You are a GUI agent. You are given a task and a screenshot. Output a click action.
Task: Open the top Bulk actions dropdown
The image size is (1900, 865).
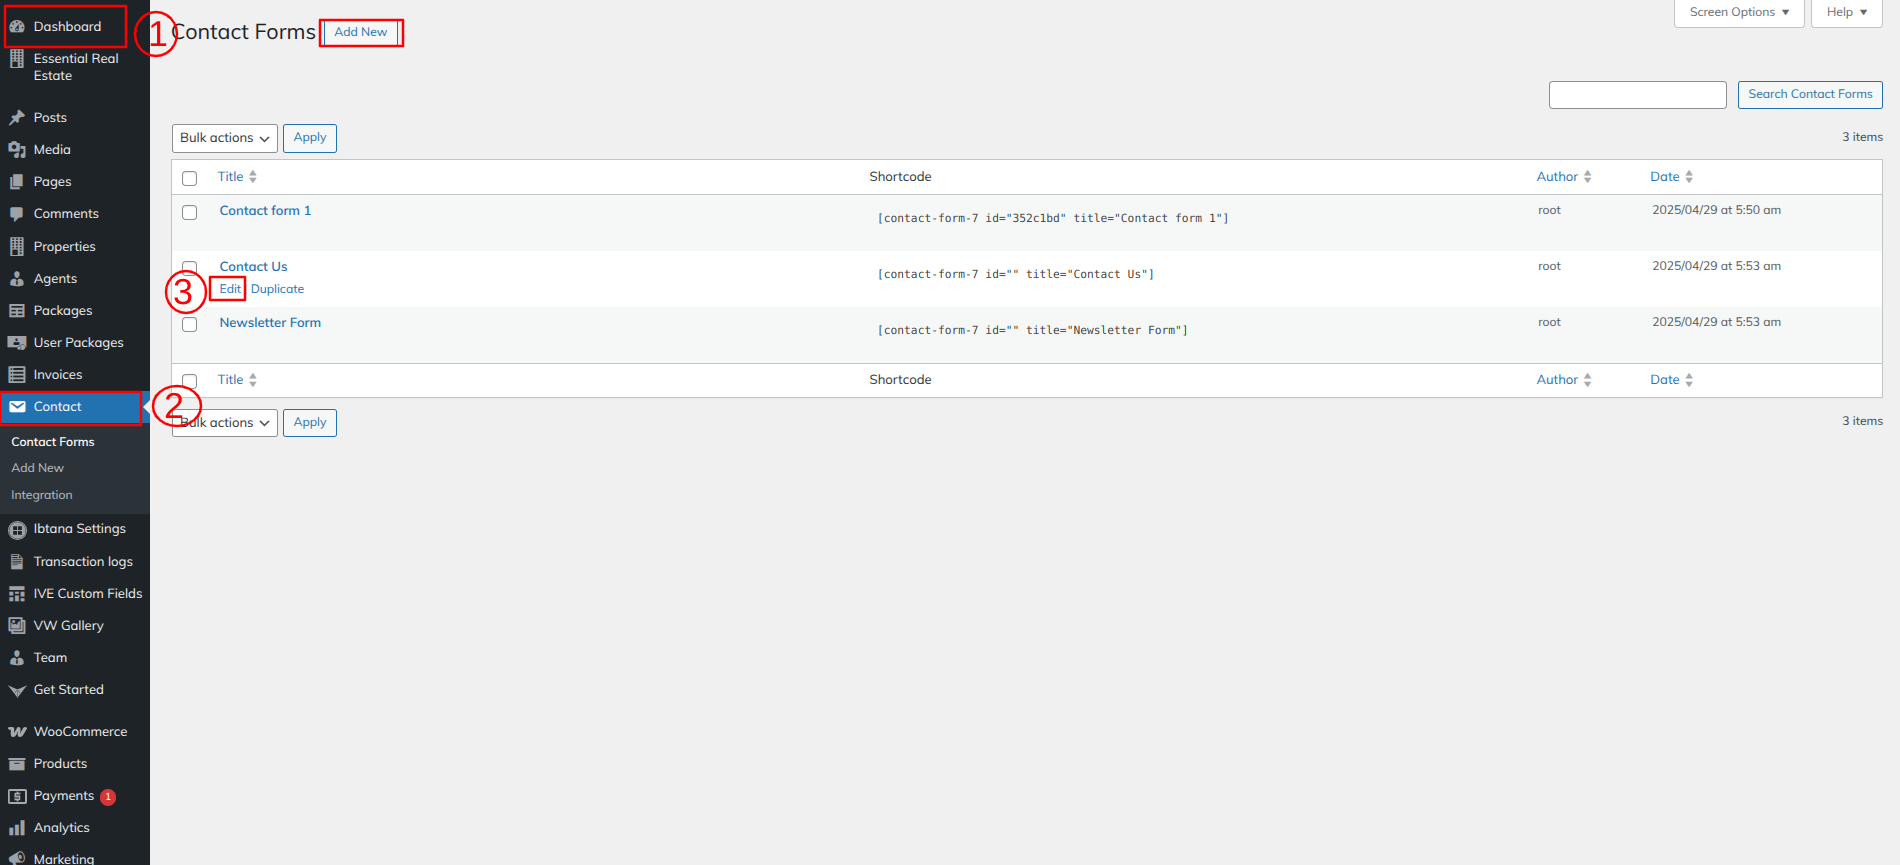coord(224,138)
